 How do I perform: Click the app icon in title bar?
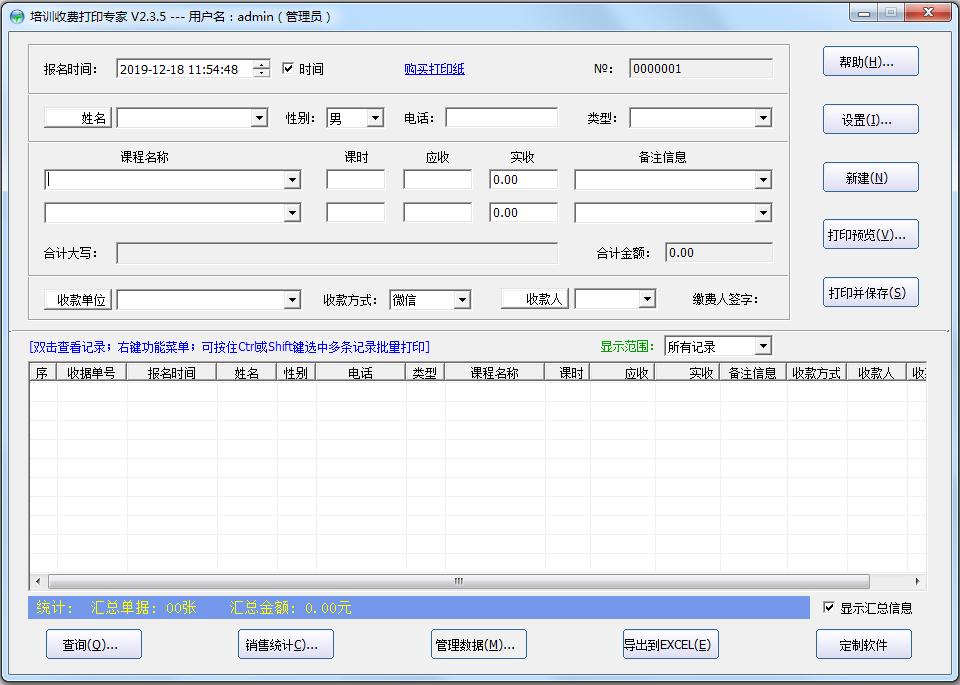point(16,16)
